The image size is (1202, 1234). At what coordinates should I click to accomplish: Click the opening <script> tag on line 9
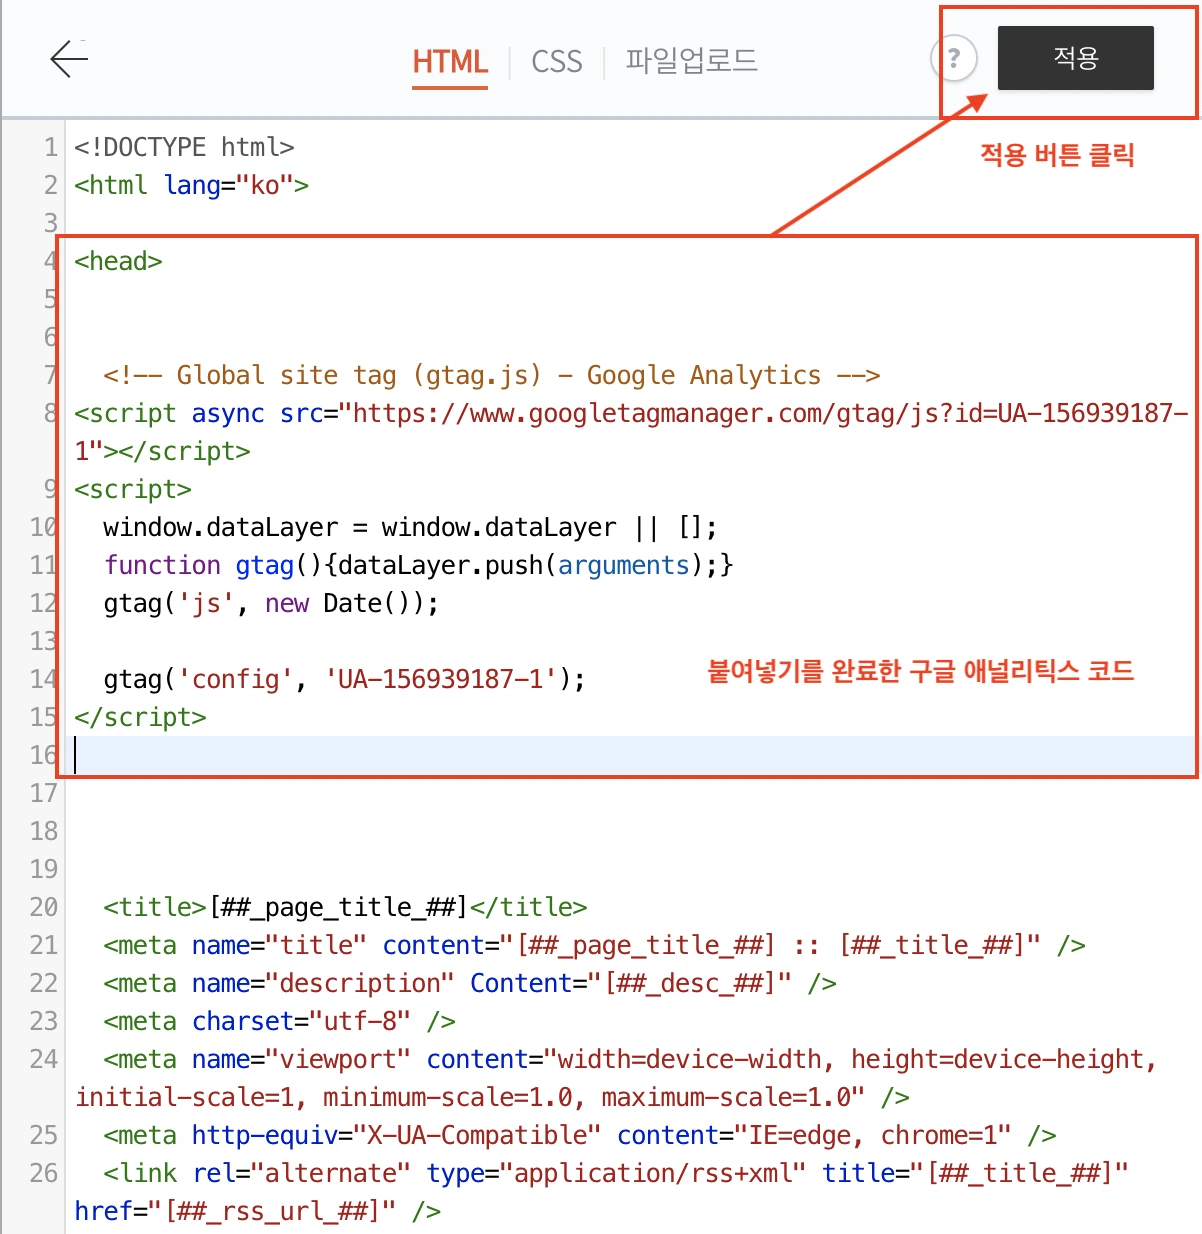tap(133, 489)
